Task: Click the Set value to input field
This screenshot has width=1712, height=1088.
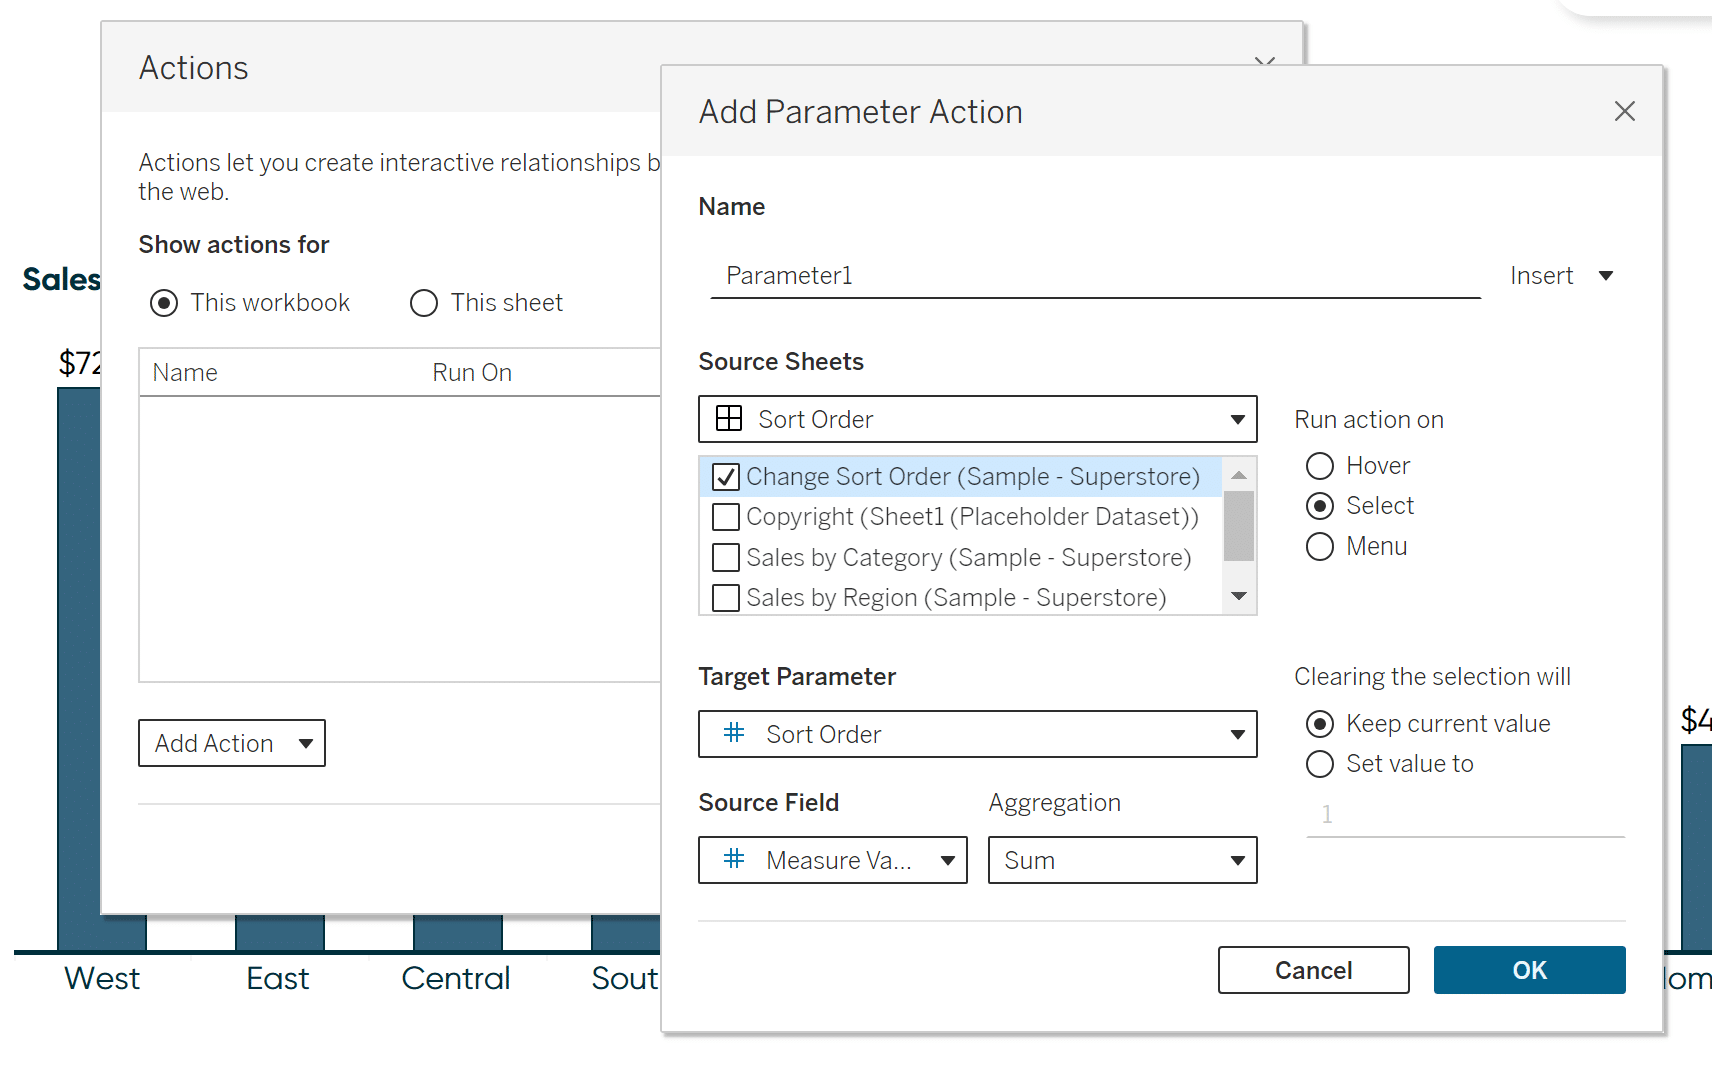Action: pyautogui.click(x=1465, y=815)
